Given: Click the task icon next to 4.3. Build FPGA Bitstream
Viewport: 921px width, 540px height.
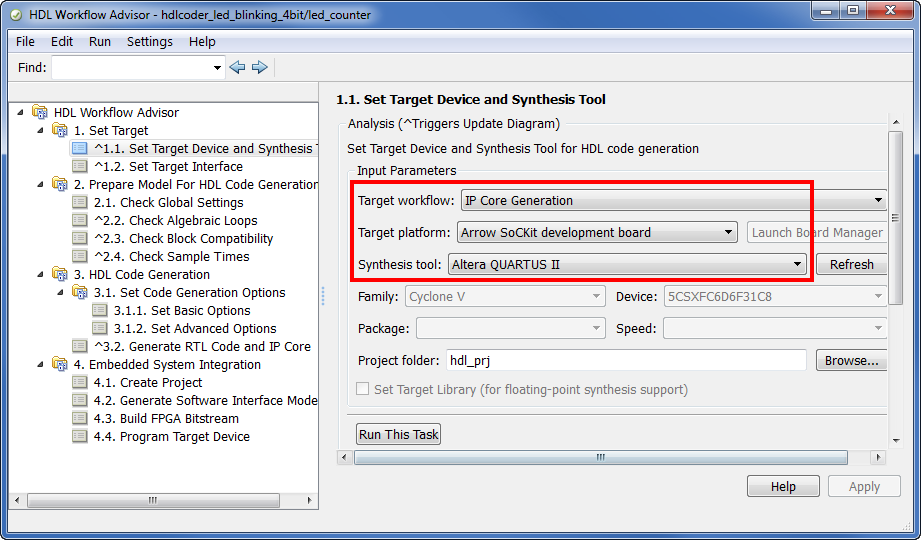Looking at the screenshot, I should tap(79, 418).
